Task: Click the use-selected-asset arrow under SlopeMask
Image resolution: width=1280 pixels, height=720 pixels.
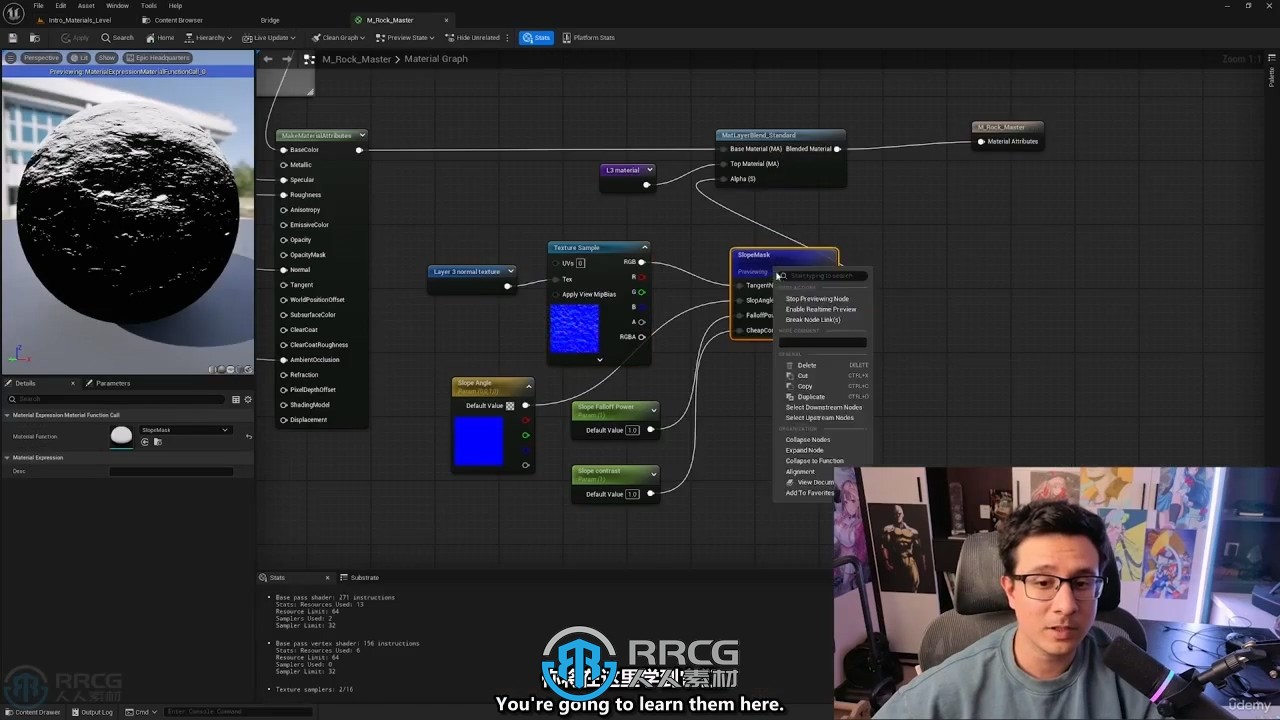Action: [145, 442]
